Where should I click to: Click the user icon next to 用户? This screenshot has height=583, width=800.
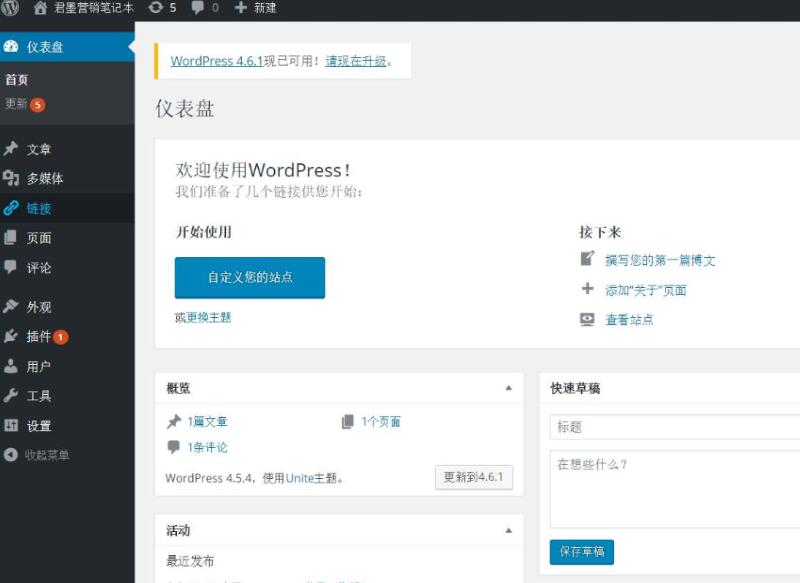11,366
